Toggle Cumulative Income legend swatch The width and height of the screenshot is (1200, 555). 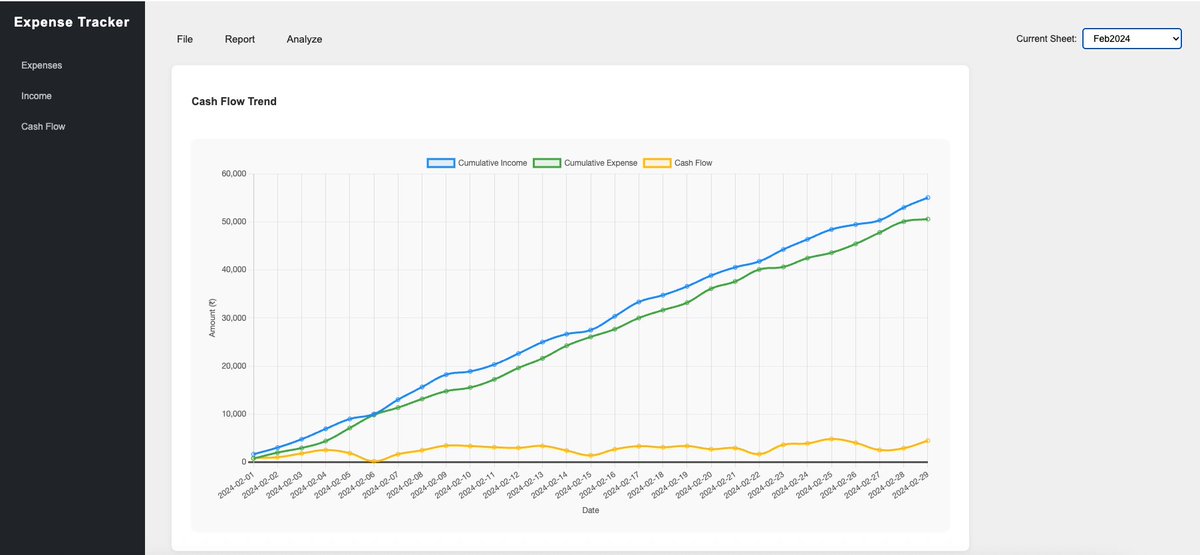point(441,162)
